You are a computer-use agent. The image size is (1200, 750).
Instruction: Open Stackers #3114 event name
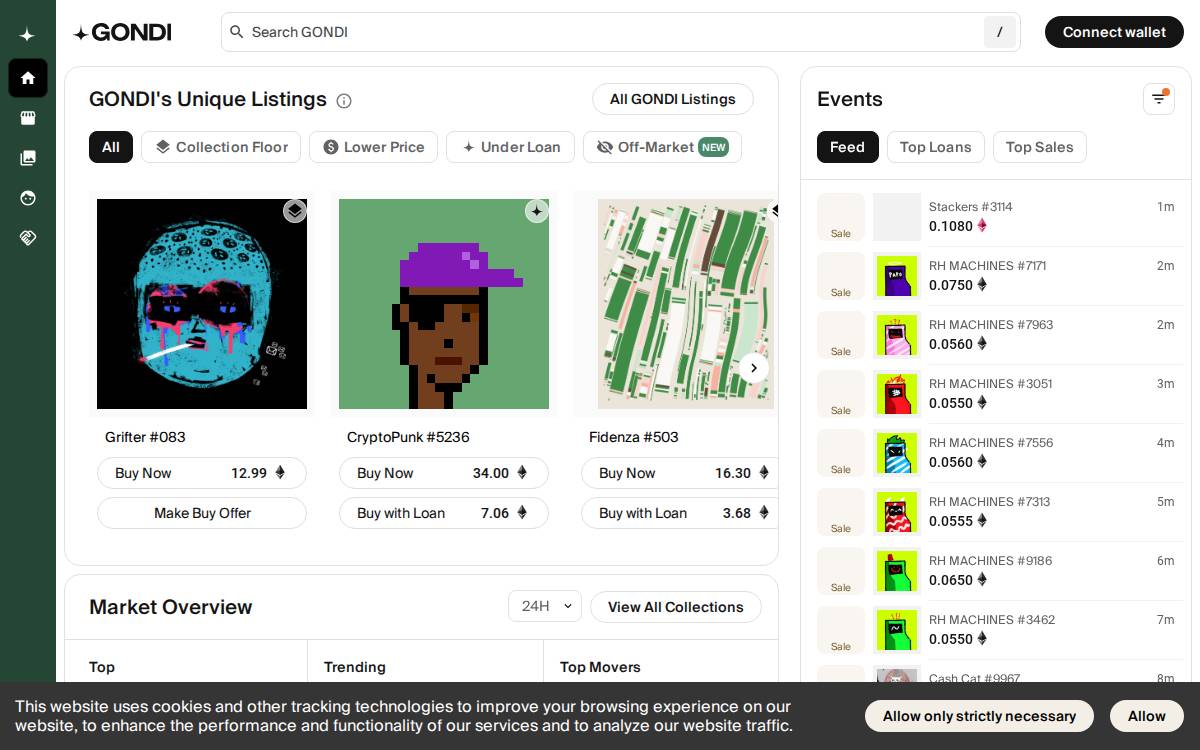[x=971, y=207]
